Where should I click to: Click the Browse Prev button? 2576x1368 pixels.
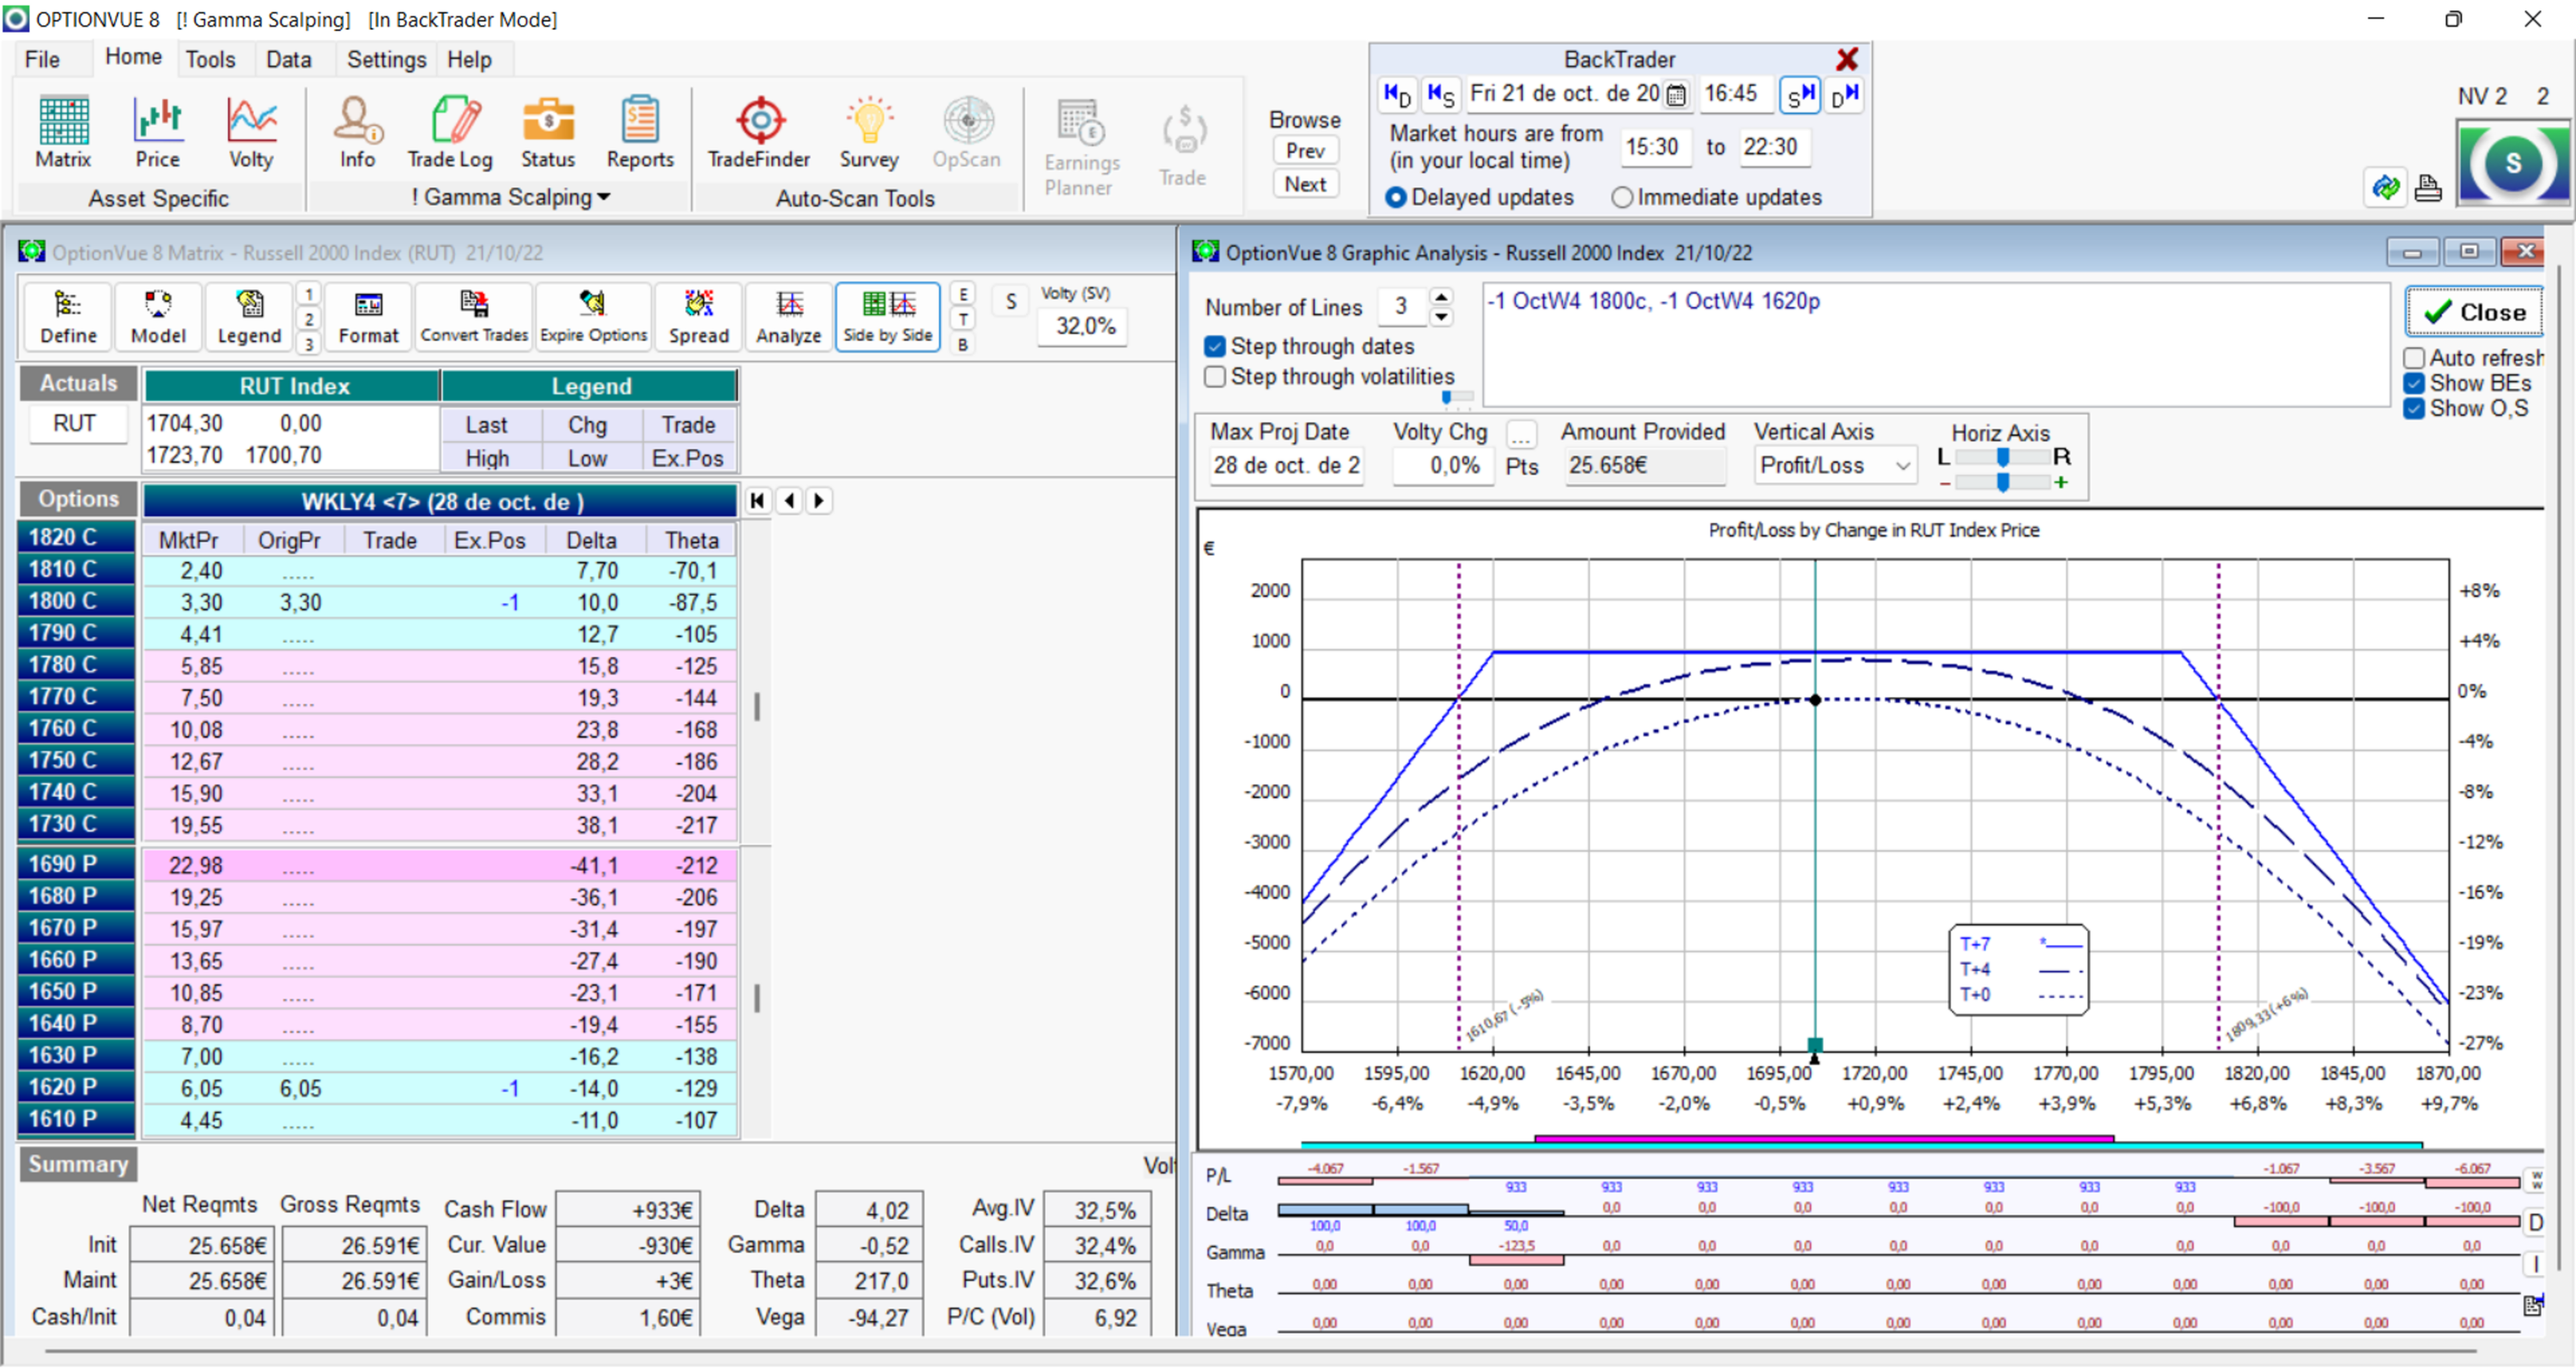pos(1305,151)
